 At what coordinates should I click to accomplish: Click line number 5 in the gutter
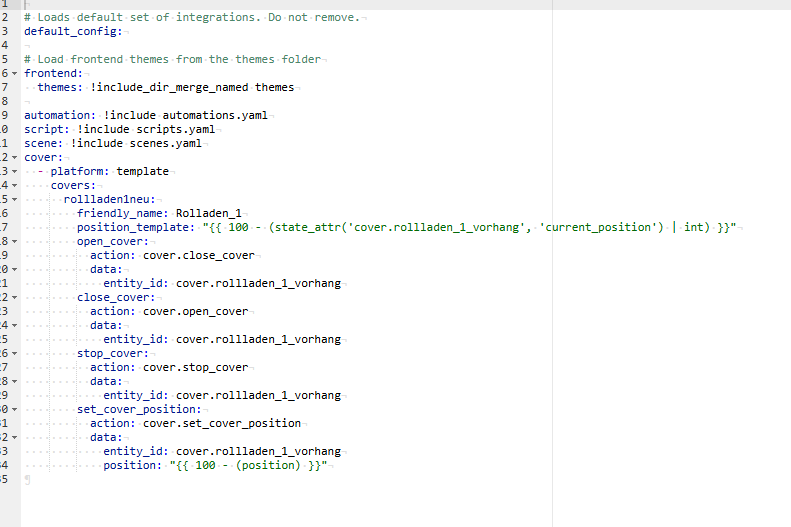(5, 59)
